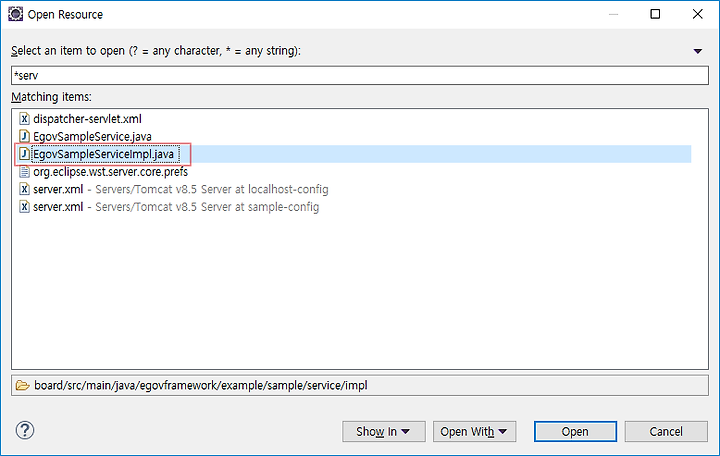Click the Open button
Image resolution: width=720 pixels, height=456 pixels.
(575, 432)
